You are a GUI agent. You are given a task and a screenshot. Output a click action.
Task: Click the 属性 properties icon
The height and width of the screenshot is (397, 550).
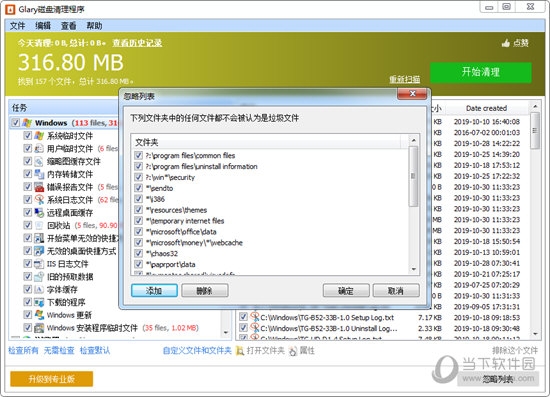click(293, 350)
